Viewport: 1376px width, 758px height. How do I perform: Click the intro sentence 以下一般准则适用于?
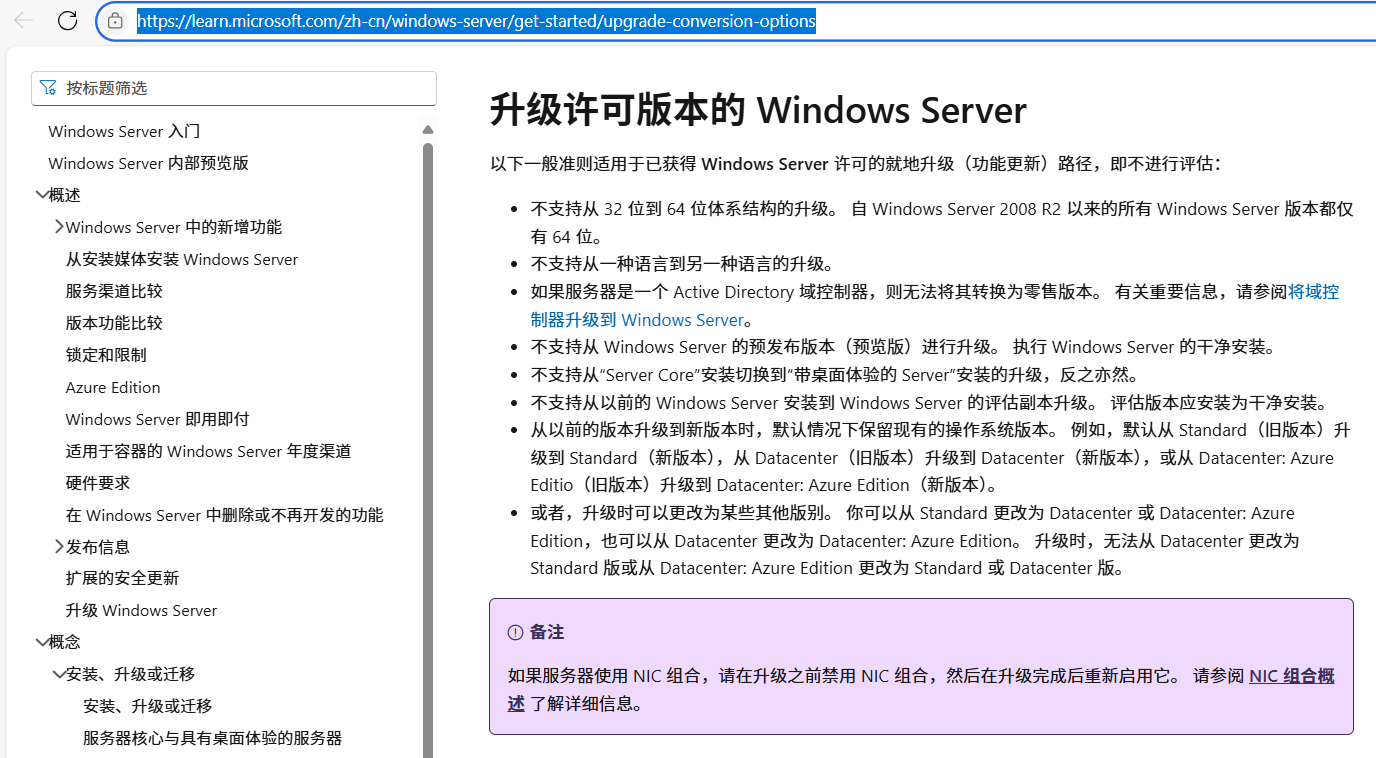855,164
